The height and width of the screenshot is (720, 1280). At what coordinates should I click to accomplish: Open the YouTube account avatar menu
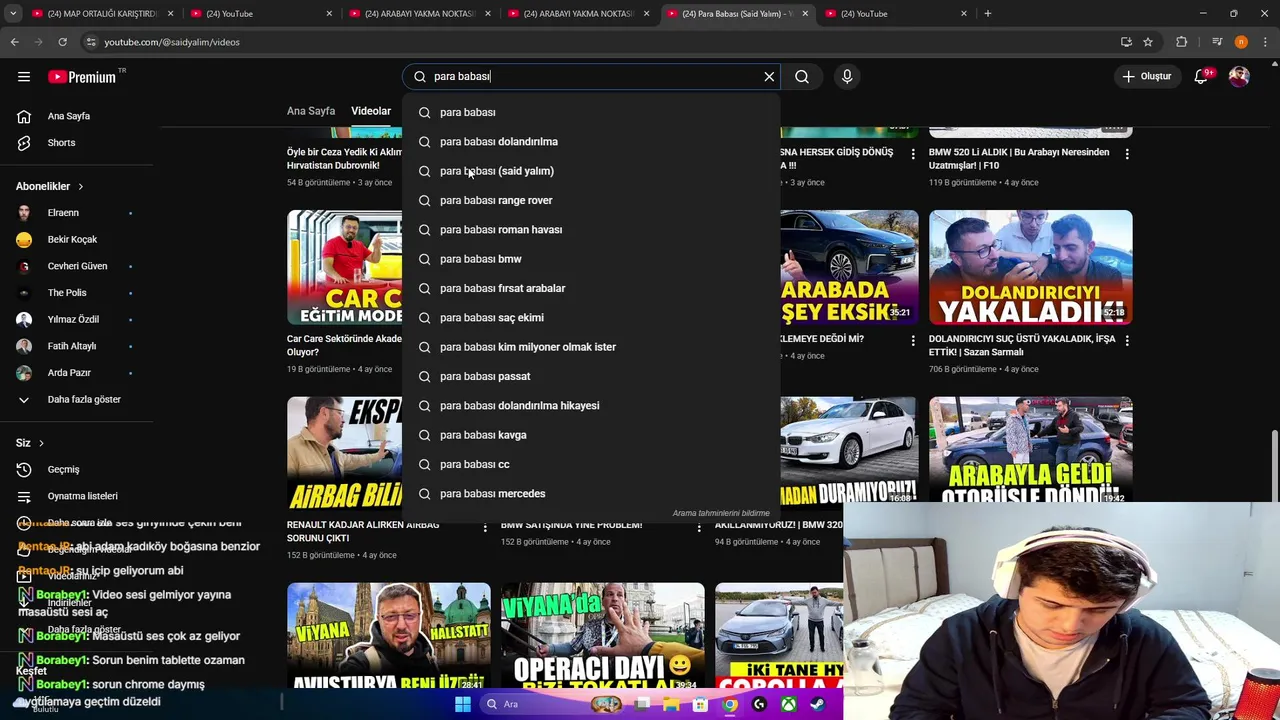(1239, 77)
